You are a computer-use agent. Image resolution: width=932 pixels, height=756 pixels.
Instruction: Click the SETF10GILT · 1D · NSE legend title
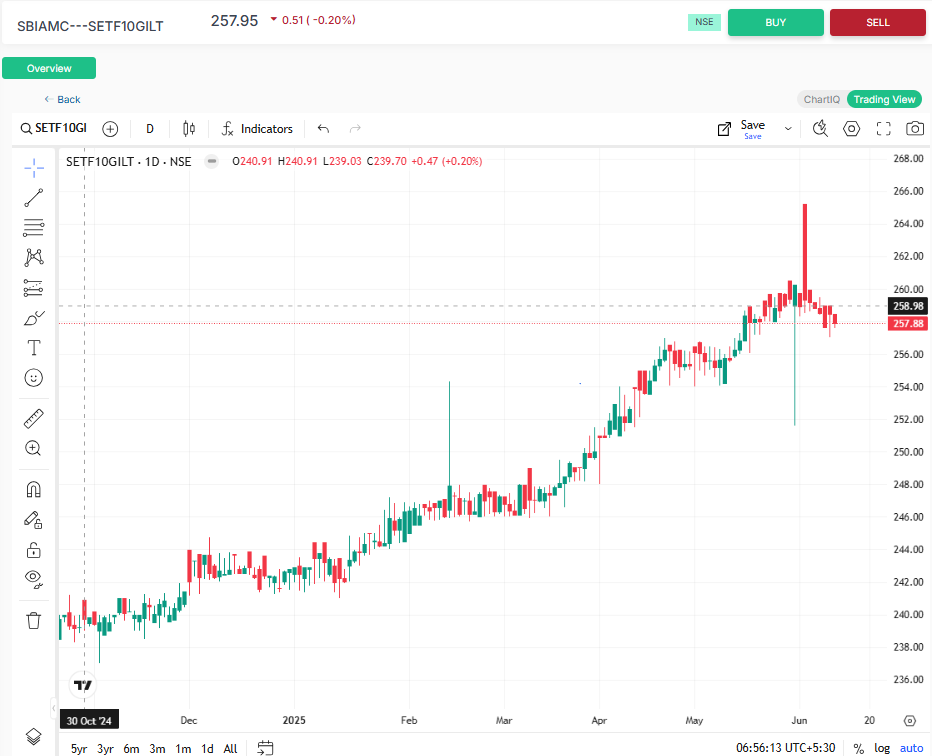click(128, 162)
